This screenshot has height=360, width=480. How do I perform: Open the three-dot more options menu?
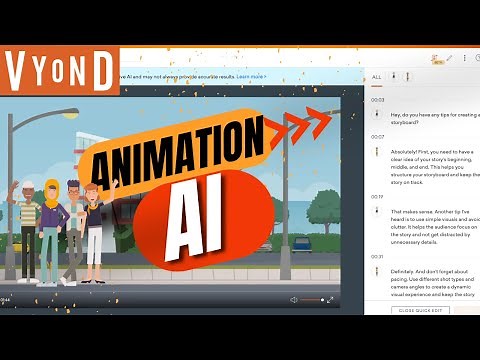pos(464,58)
